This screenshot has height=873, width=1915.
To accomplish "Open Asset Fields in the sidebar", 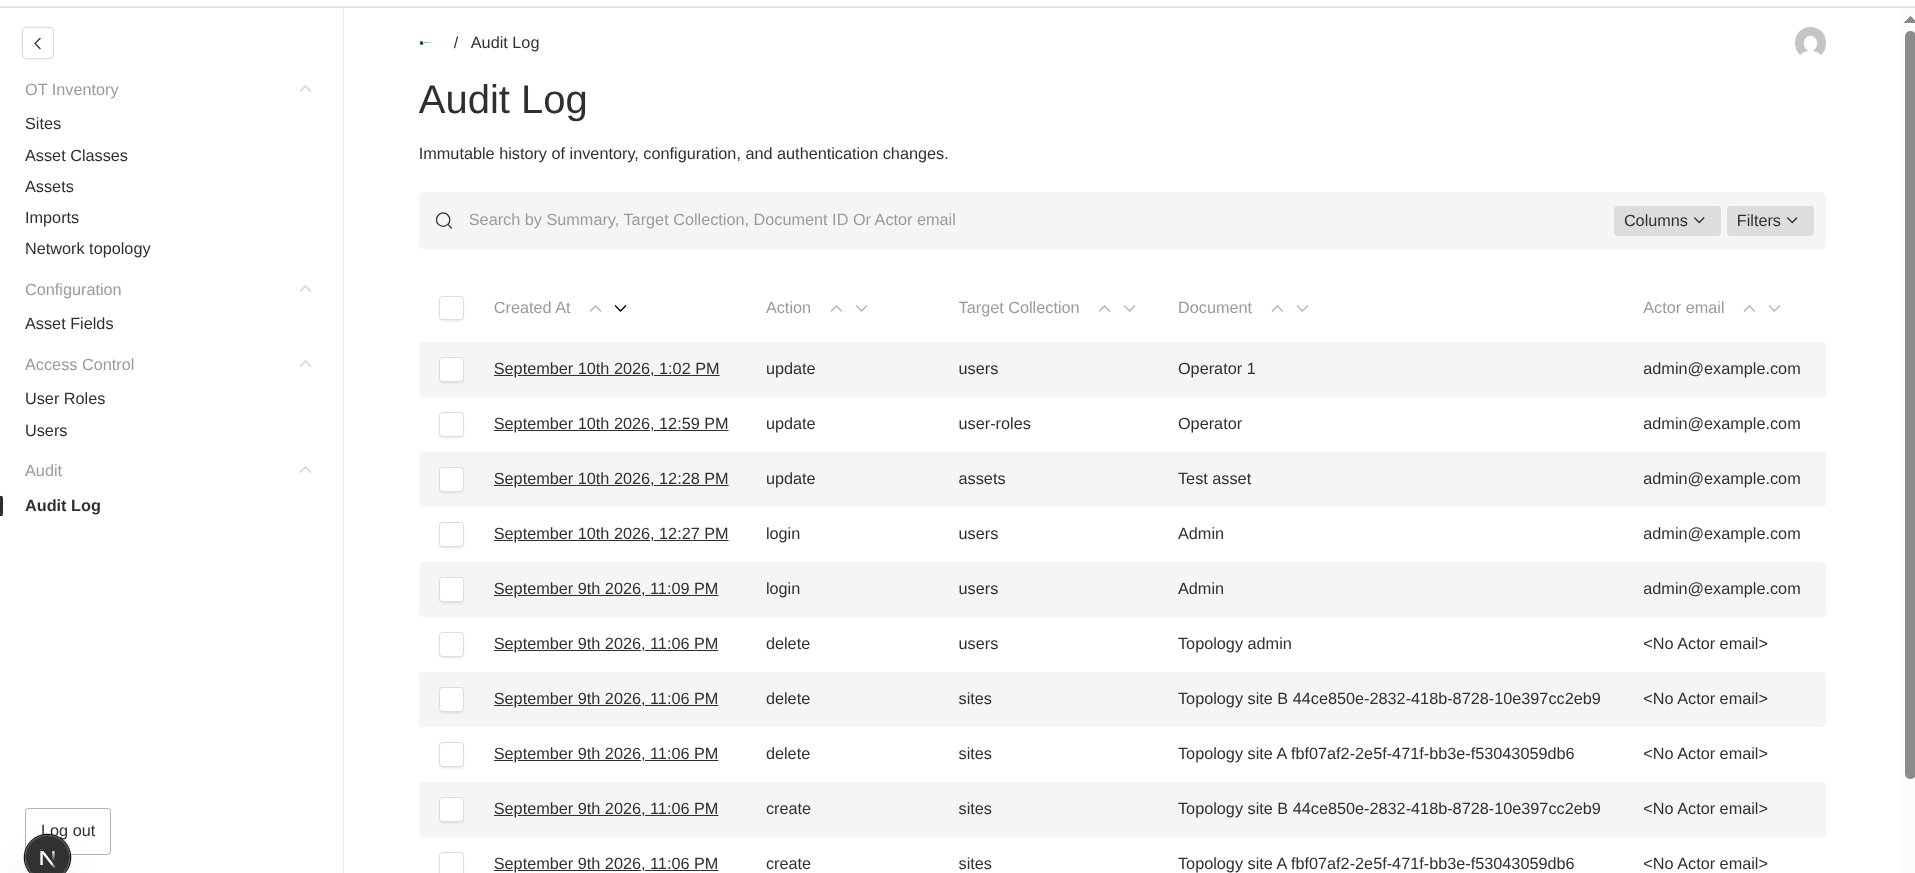I will pos(69,324).
